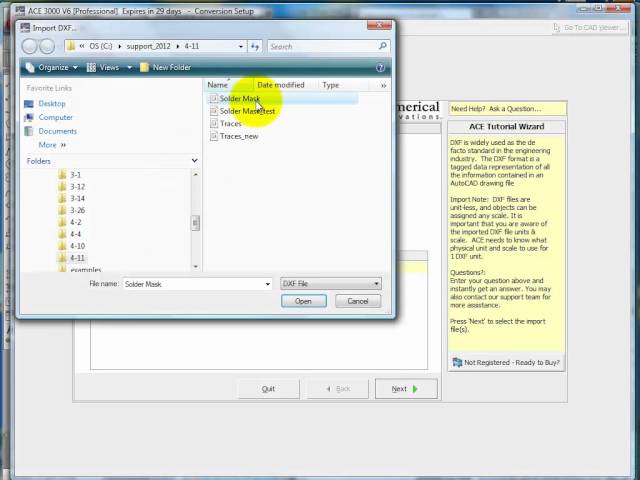Click the Open button
Screen dimensions: 640x480
(x=304, y=301)
